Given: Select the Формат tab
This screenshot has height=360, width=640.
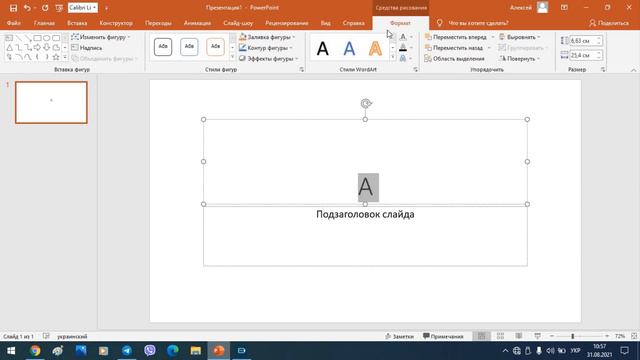Looking at the screenshot, I should click(400, 23).
